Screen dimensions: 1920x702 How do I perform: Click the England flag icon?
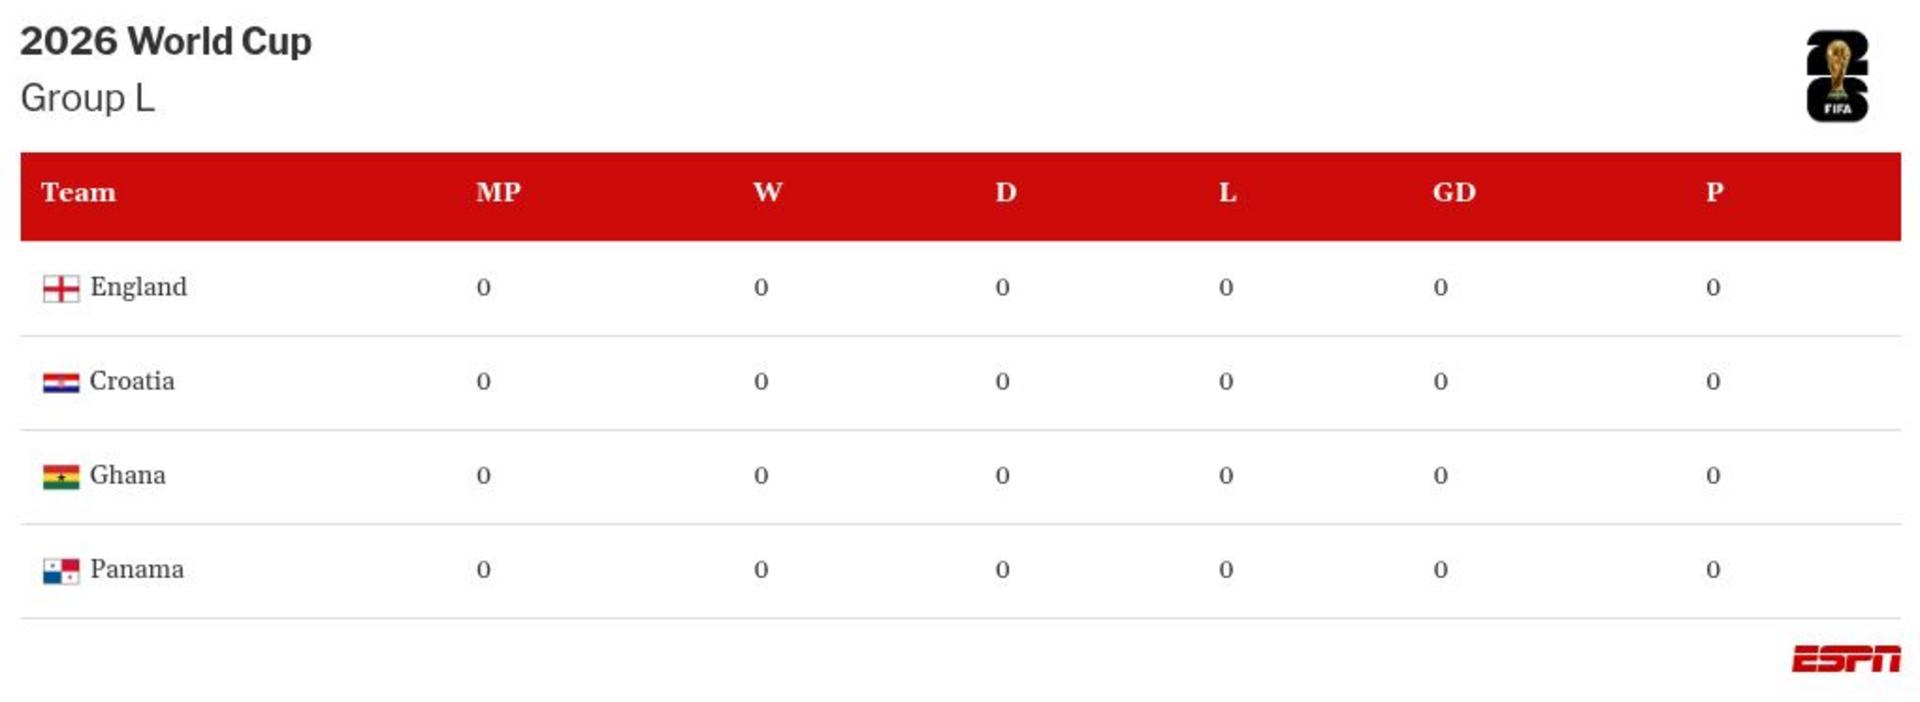pos(61,288)
